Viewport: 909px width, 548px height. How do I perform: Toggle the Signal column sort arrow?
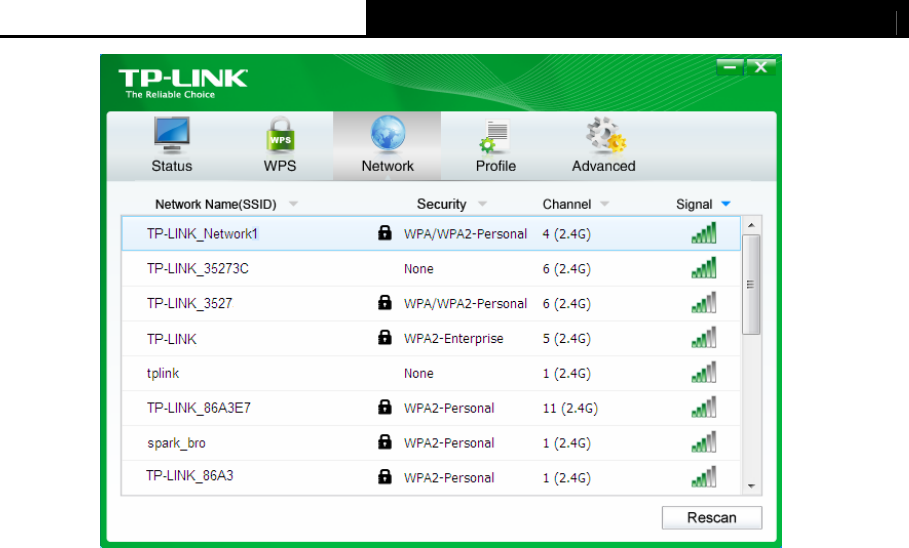point(726,204)
